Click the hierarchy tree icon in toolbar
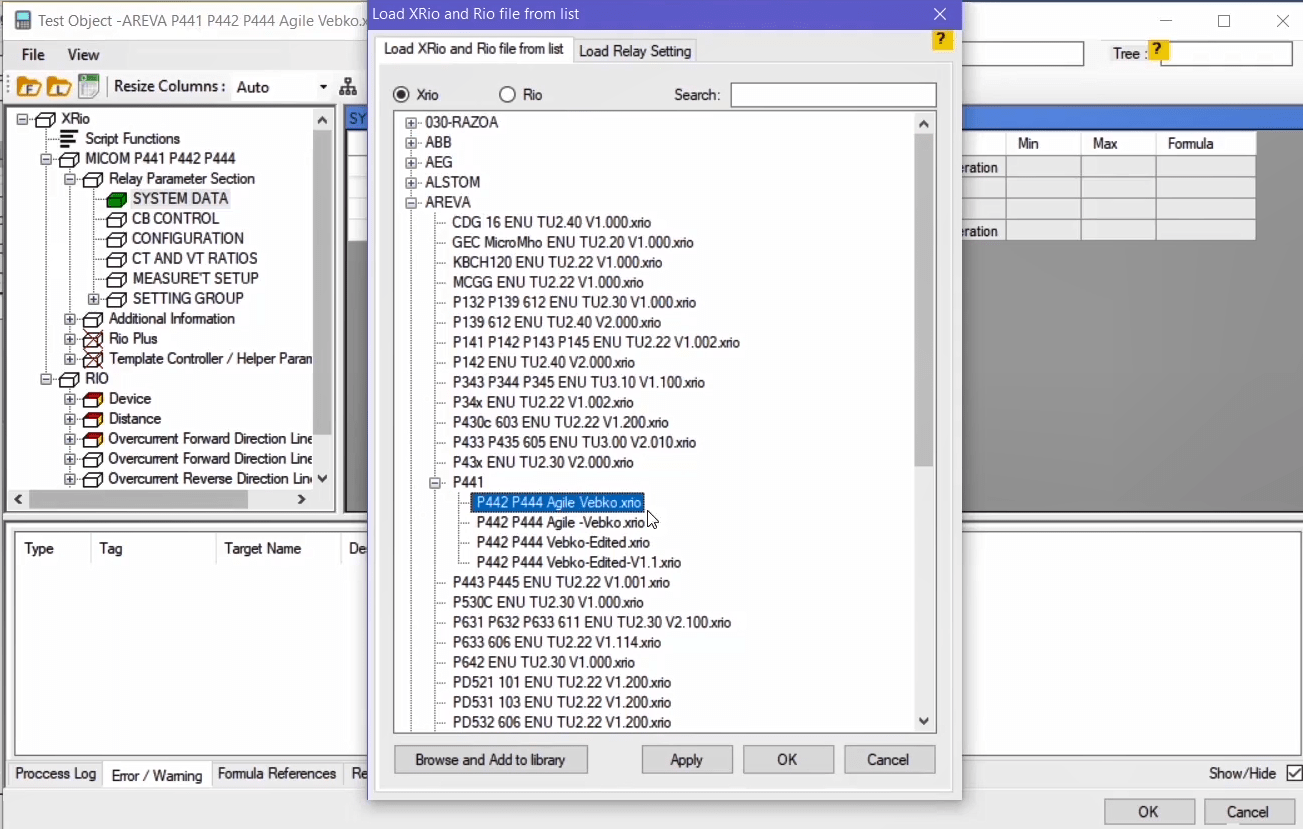The height and width of the screenshot is (829, 1303). coord(348,87)
